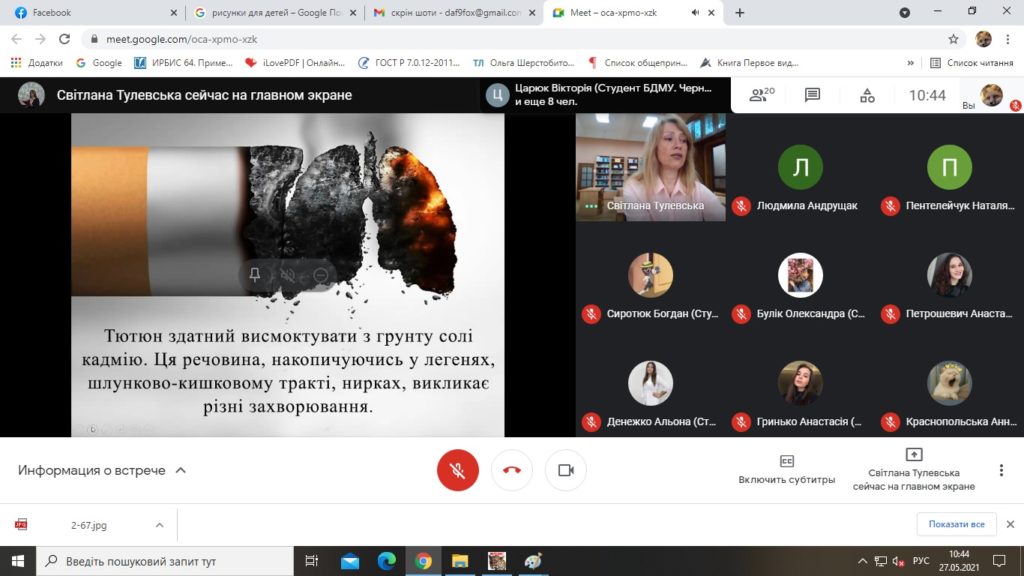The image size is (1024, 576).
Task: Go back using the browser back arrow
Action: pyautogui.click(x=17, y=39)
